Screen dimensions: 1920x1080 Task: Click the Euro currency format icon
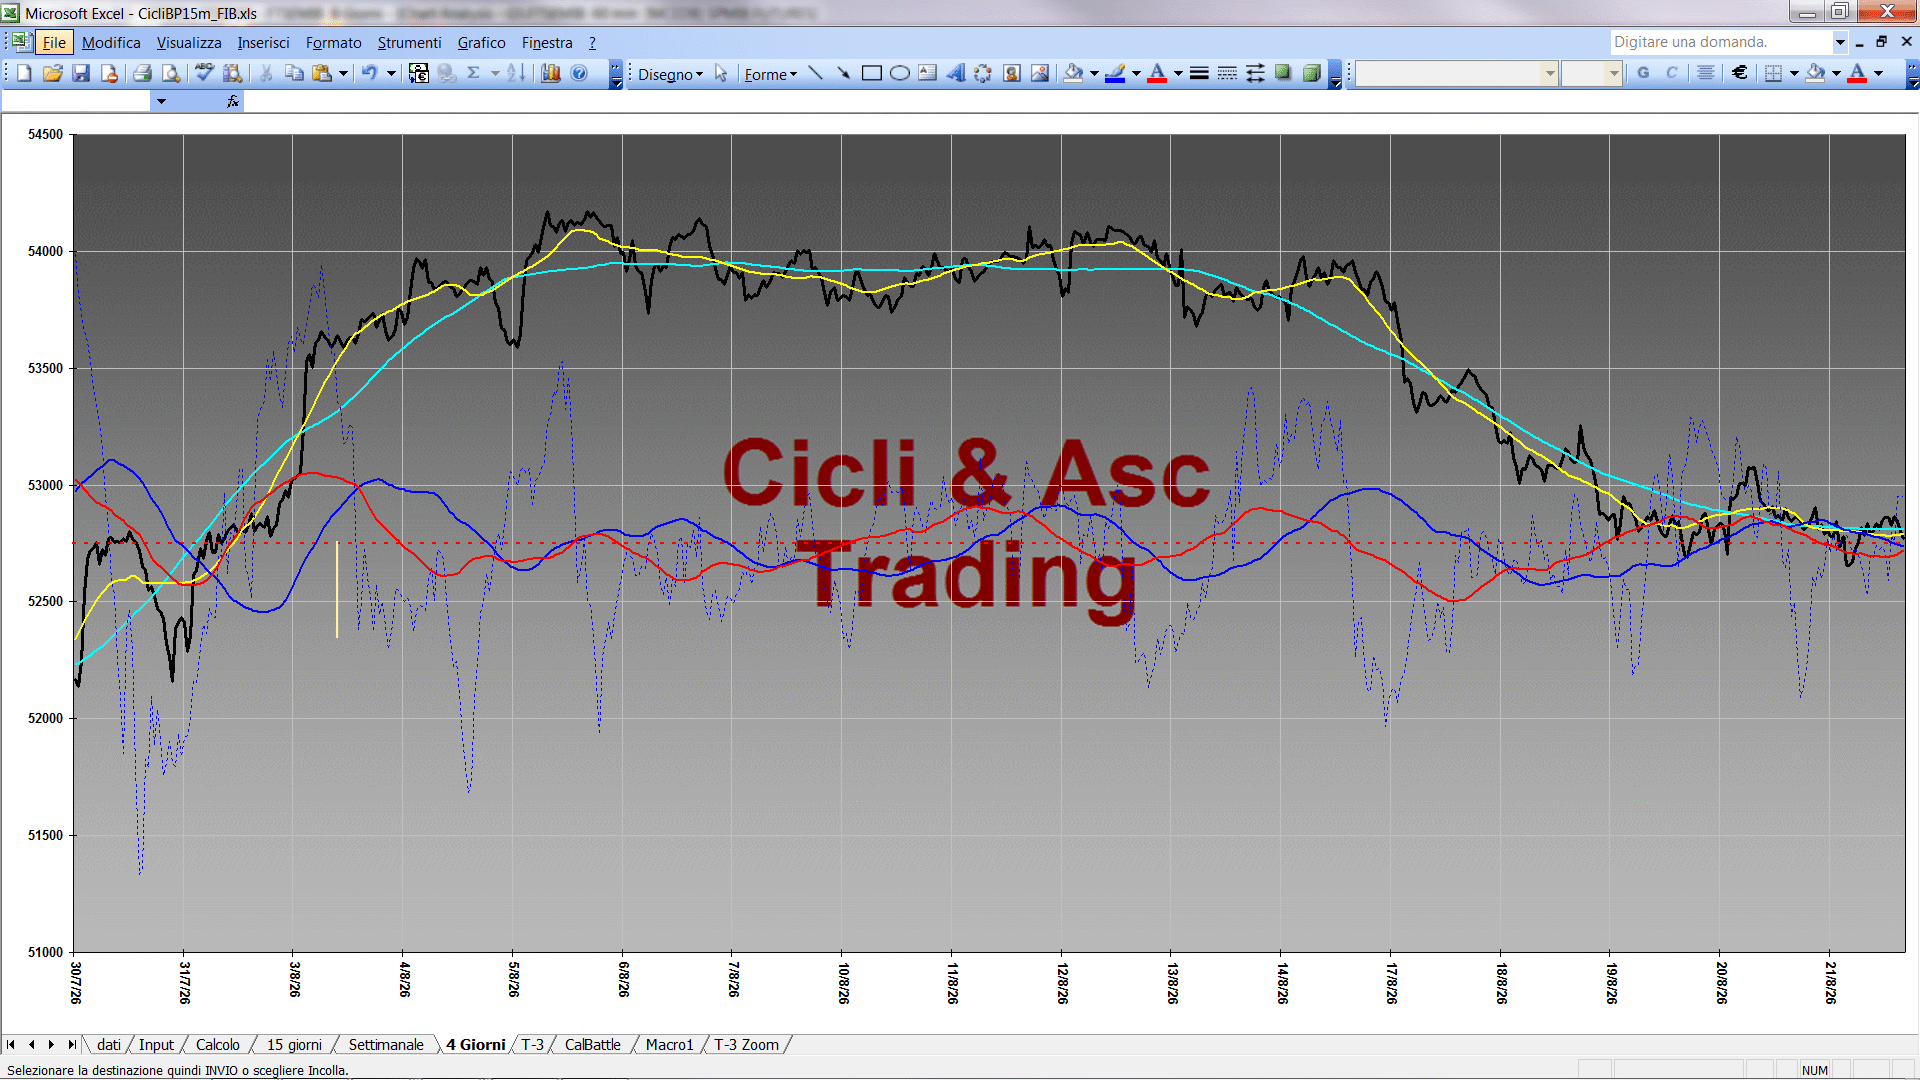tap(1740, 73)
